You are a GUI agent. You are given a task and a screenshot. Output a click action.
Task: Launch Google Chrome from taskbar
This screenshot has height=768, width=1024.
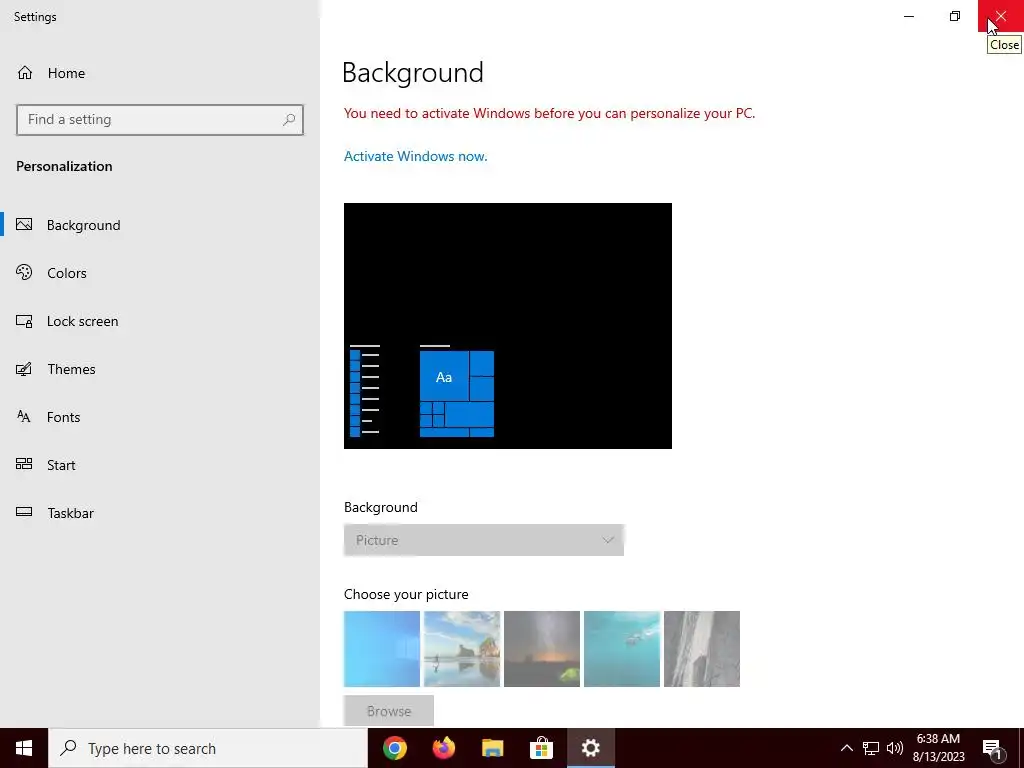pos(394,748)
